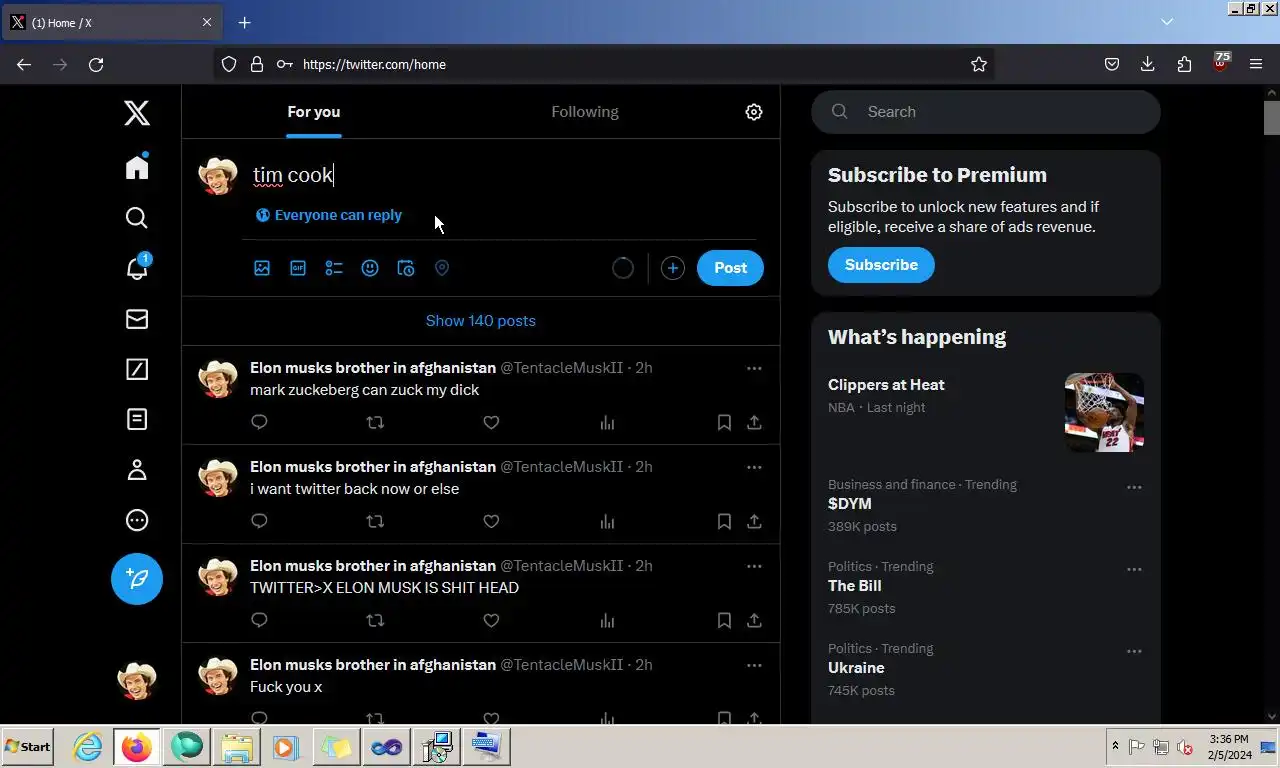Schedule post icon in composer
Image resolution: width=1280 pixels, height=768 pixels.
(x=406, y=268)
